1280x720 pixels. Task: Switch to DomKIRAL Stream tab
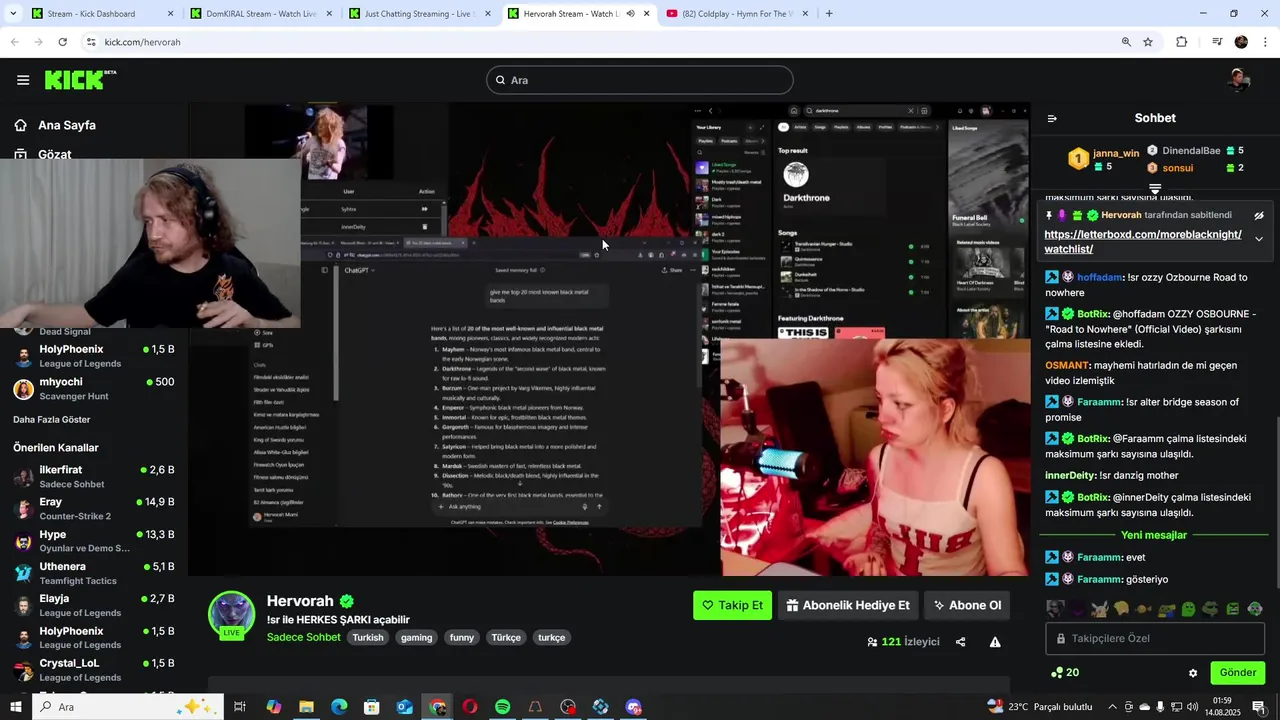click(262, 14)
